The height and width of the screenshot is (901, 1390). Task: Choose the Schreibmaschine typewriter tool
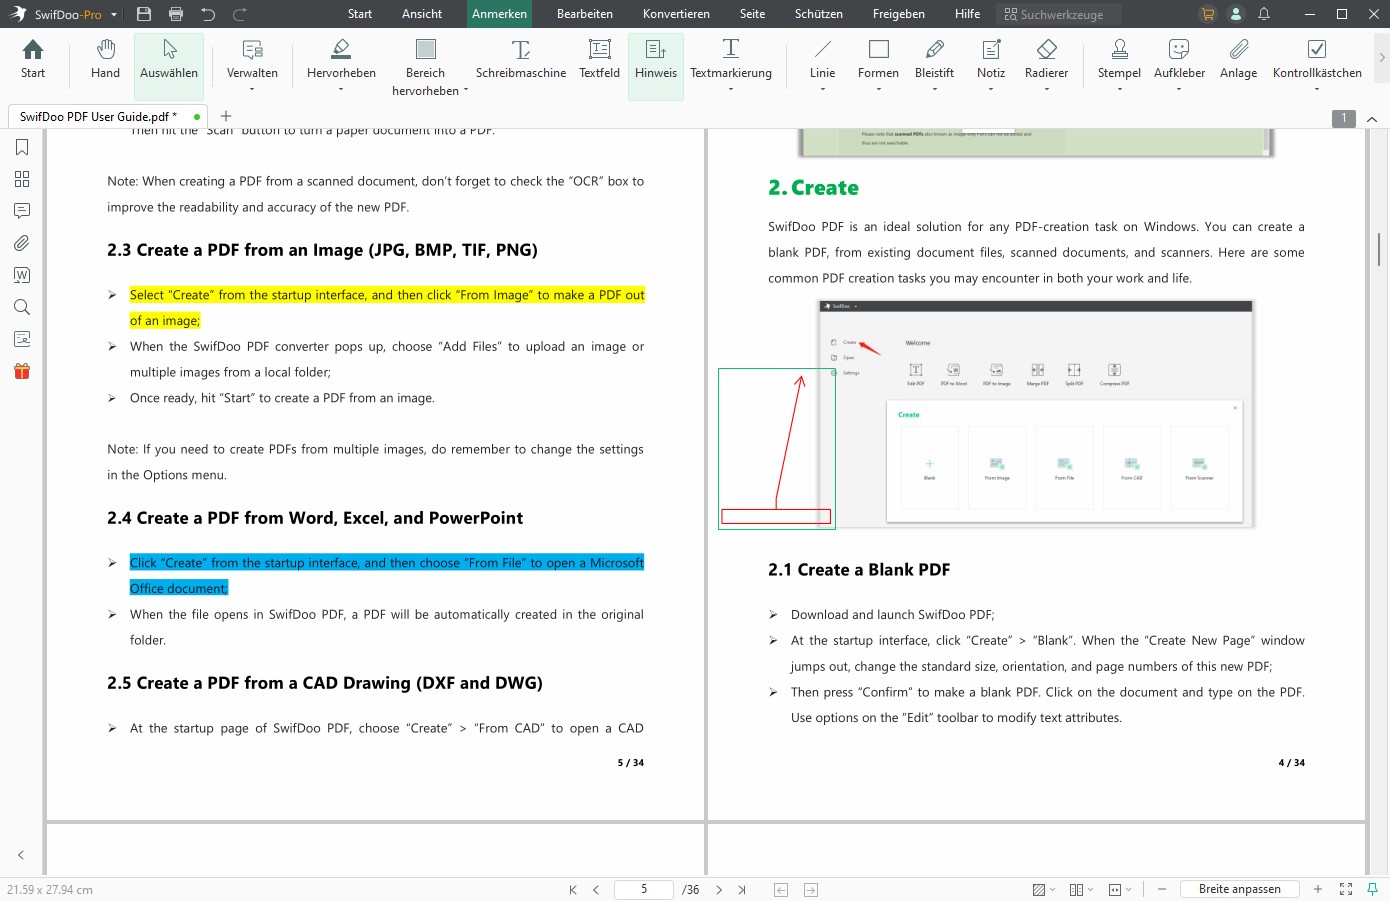(x=521, y=59)
